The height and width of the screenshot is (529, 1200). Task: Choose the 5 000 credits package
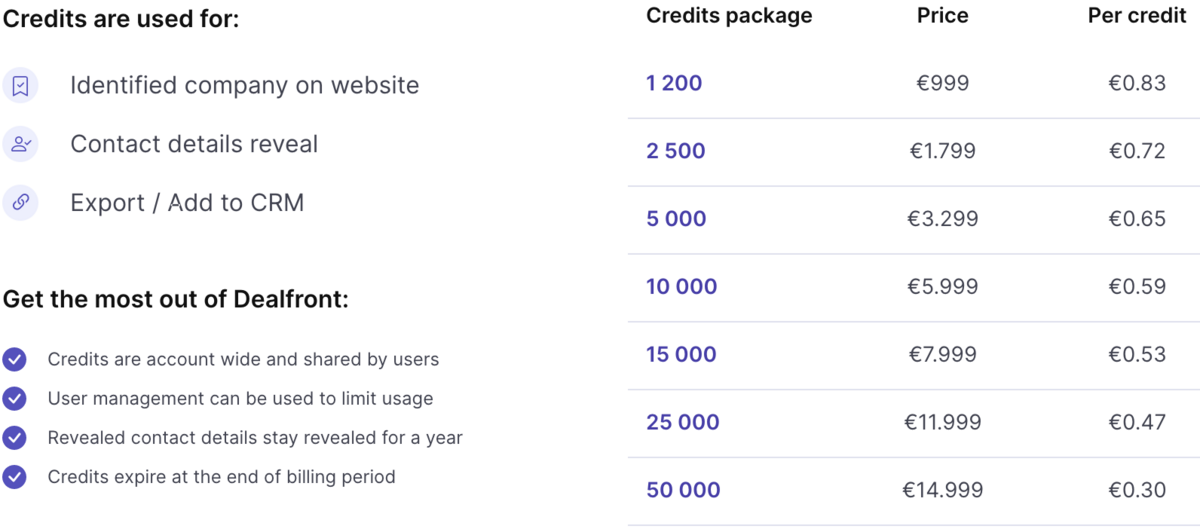(676, 219)
